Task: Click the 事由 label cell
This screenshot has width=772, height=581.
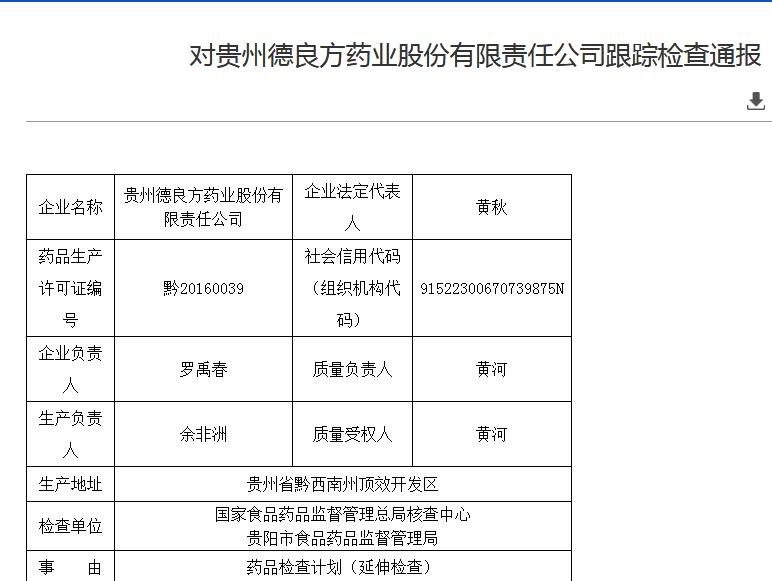Action: coord(70,568)
